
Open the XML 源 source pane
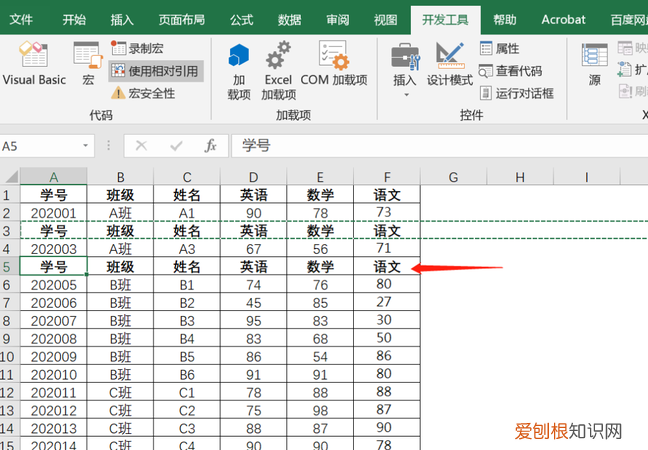click(594, 64)
